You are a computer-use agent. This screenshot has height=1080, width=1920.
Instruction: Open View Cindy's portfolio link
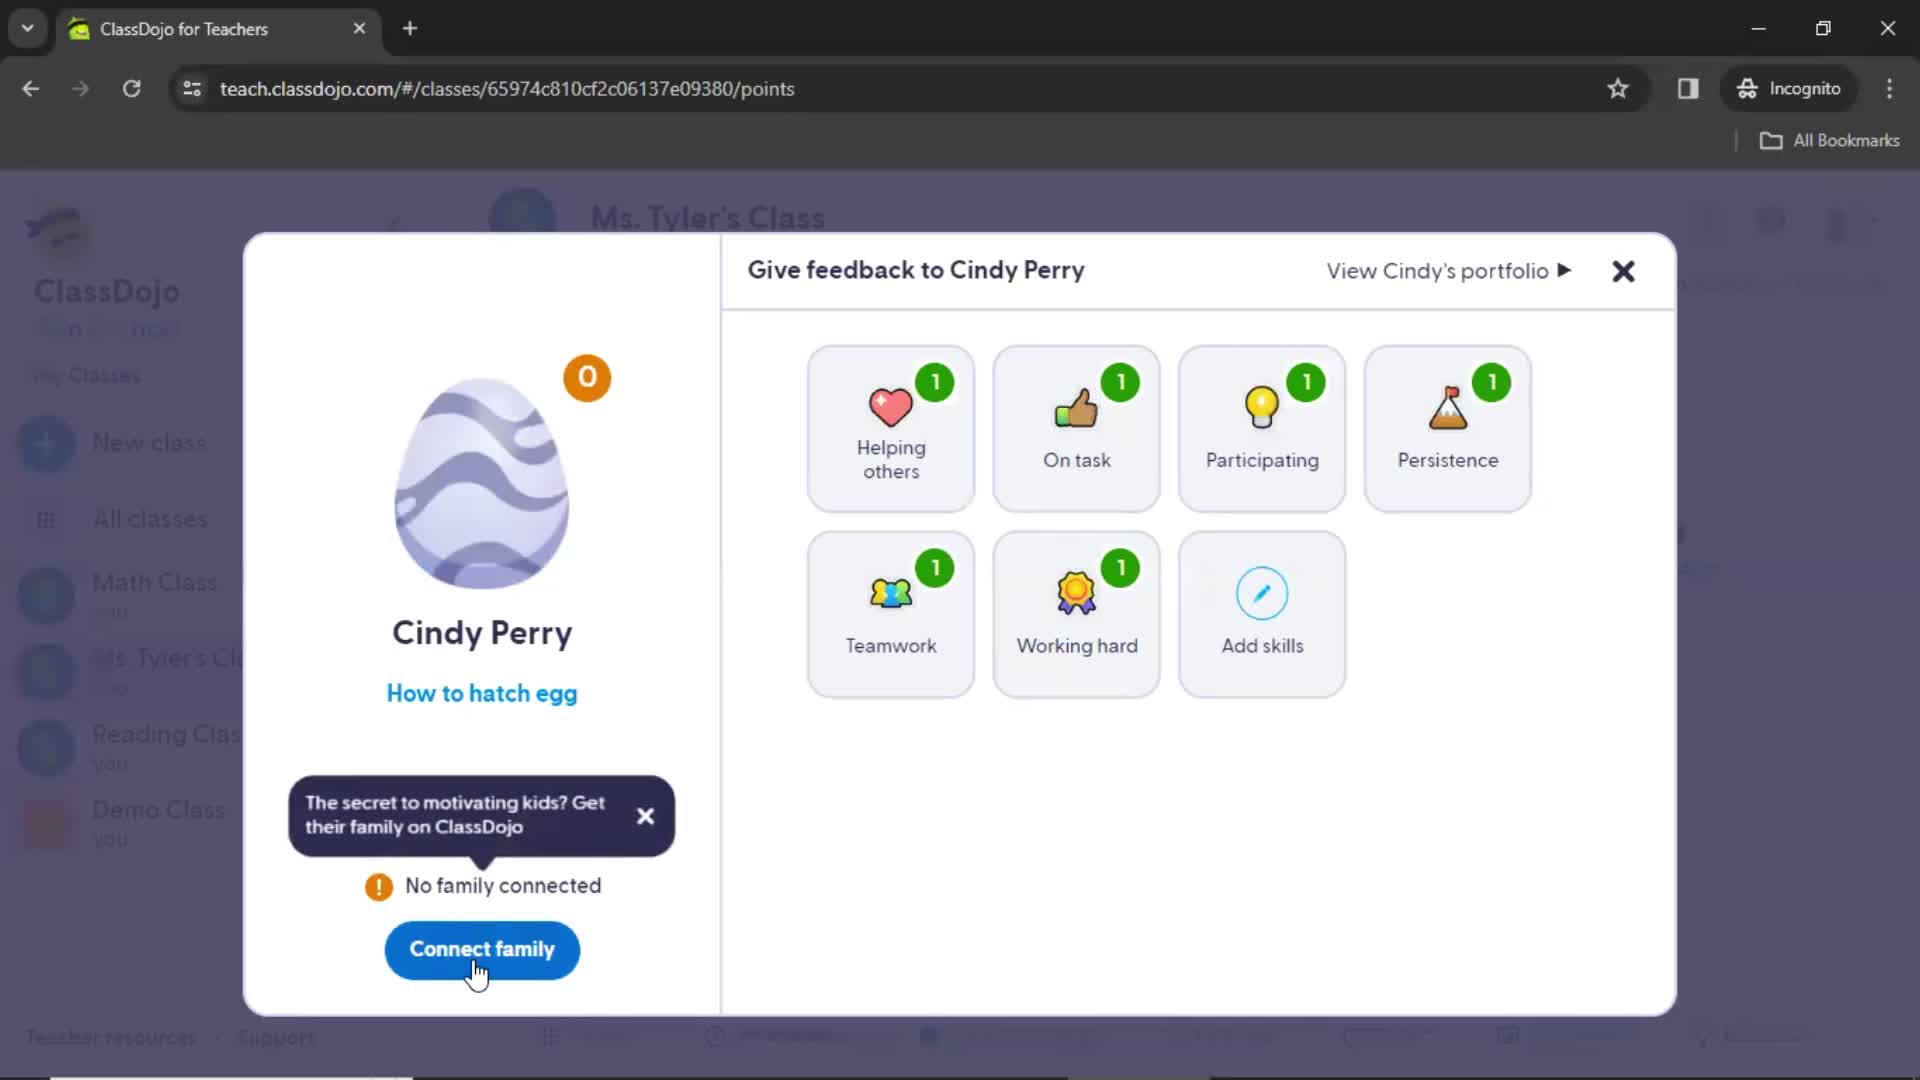point(1448,270)
